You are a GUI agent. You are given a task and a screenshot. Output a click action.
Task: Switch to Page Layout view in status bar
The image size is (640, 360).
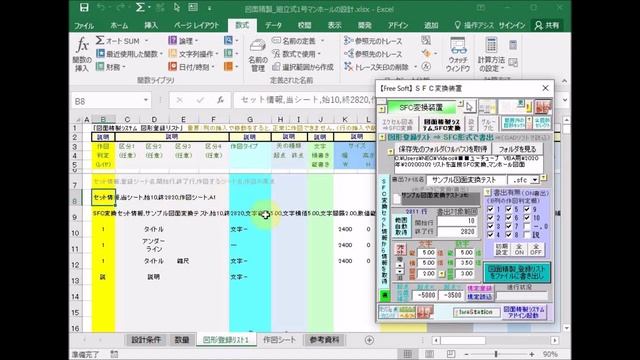(x=429, y=354)
